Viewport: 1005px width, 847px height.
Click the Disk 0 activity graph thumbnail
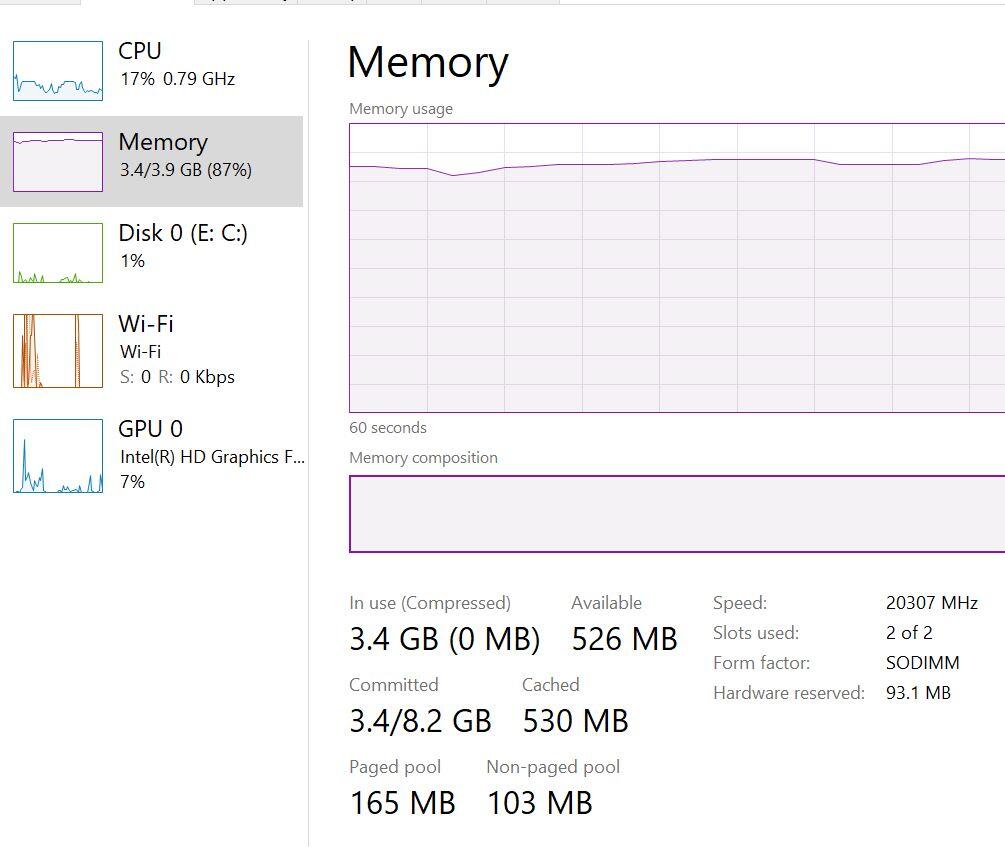(58, 253)
